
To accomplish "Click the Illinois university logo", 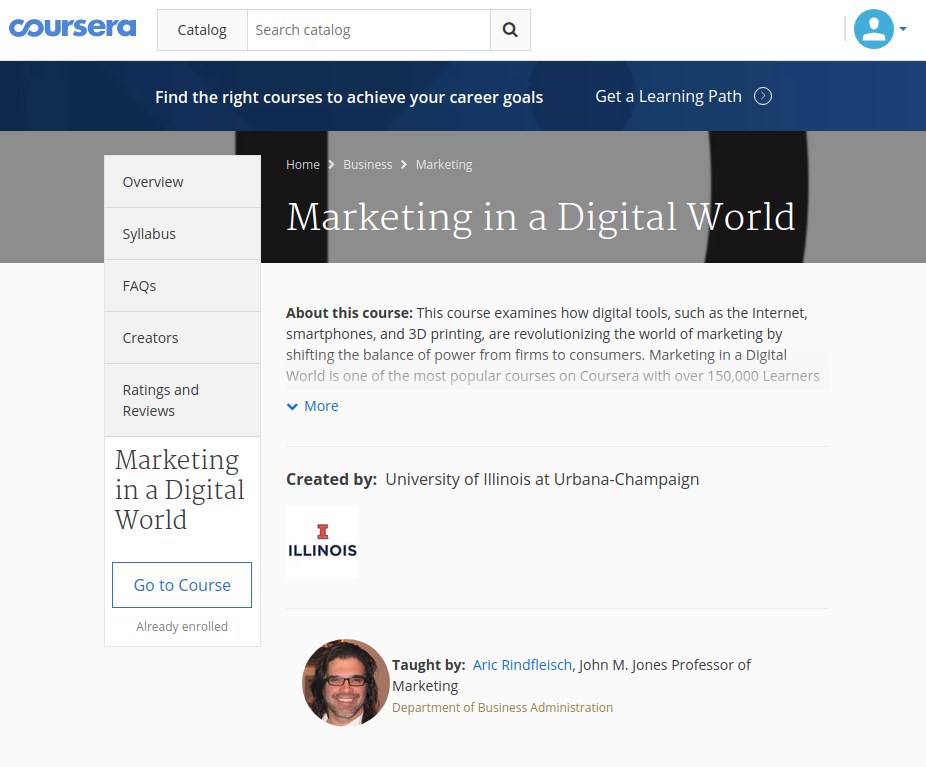I will [x=322, y=541].
